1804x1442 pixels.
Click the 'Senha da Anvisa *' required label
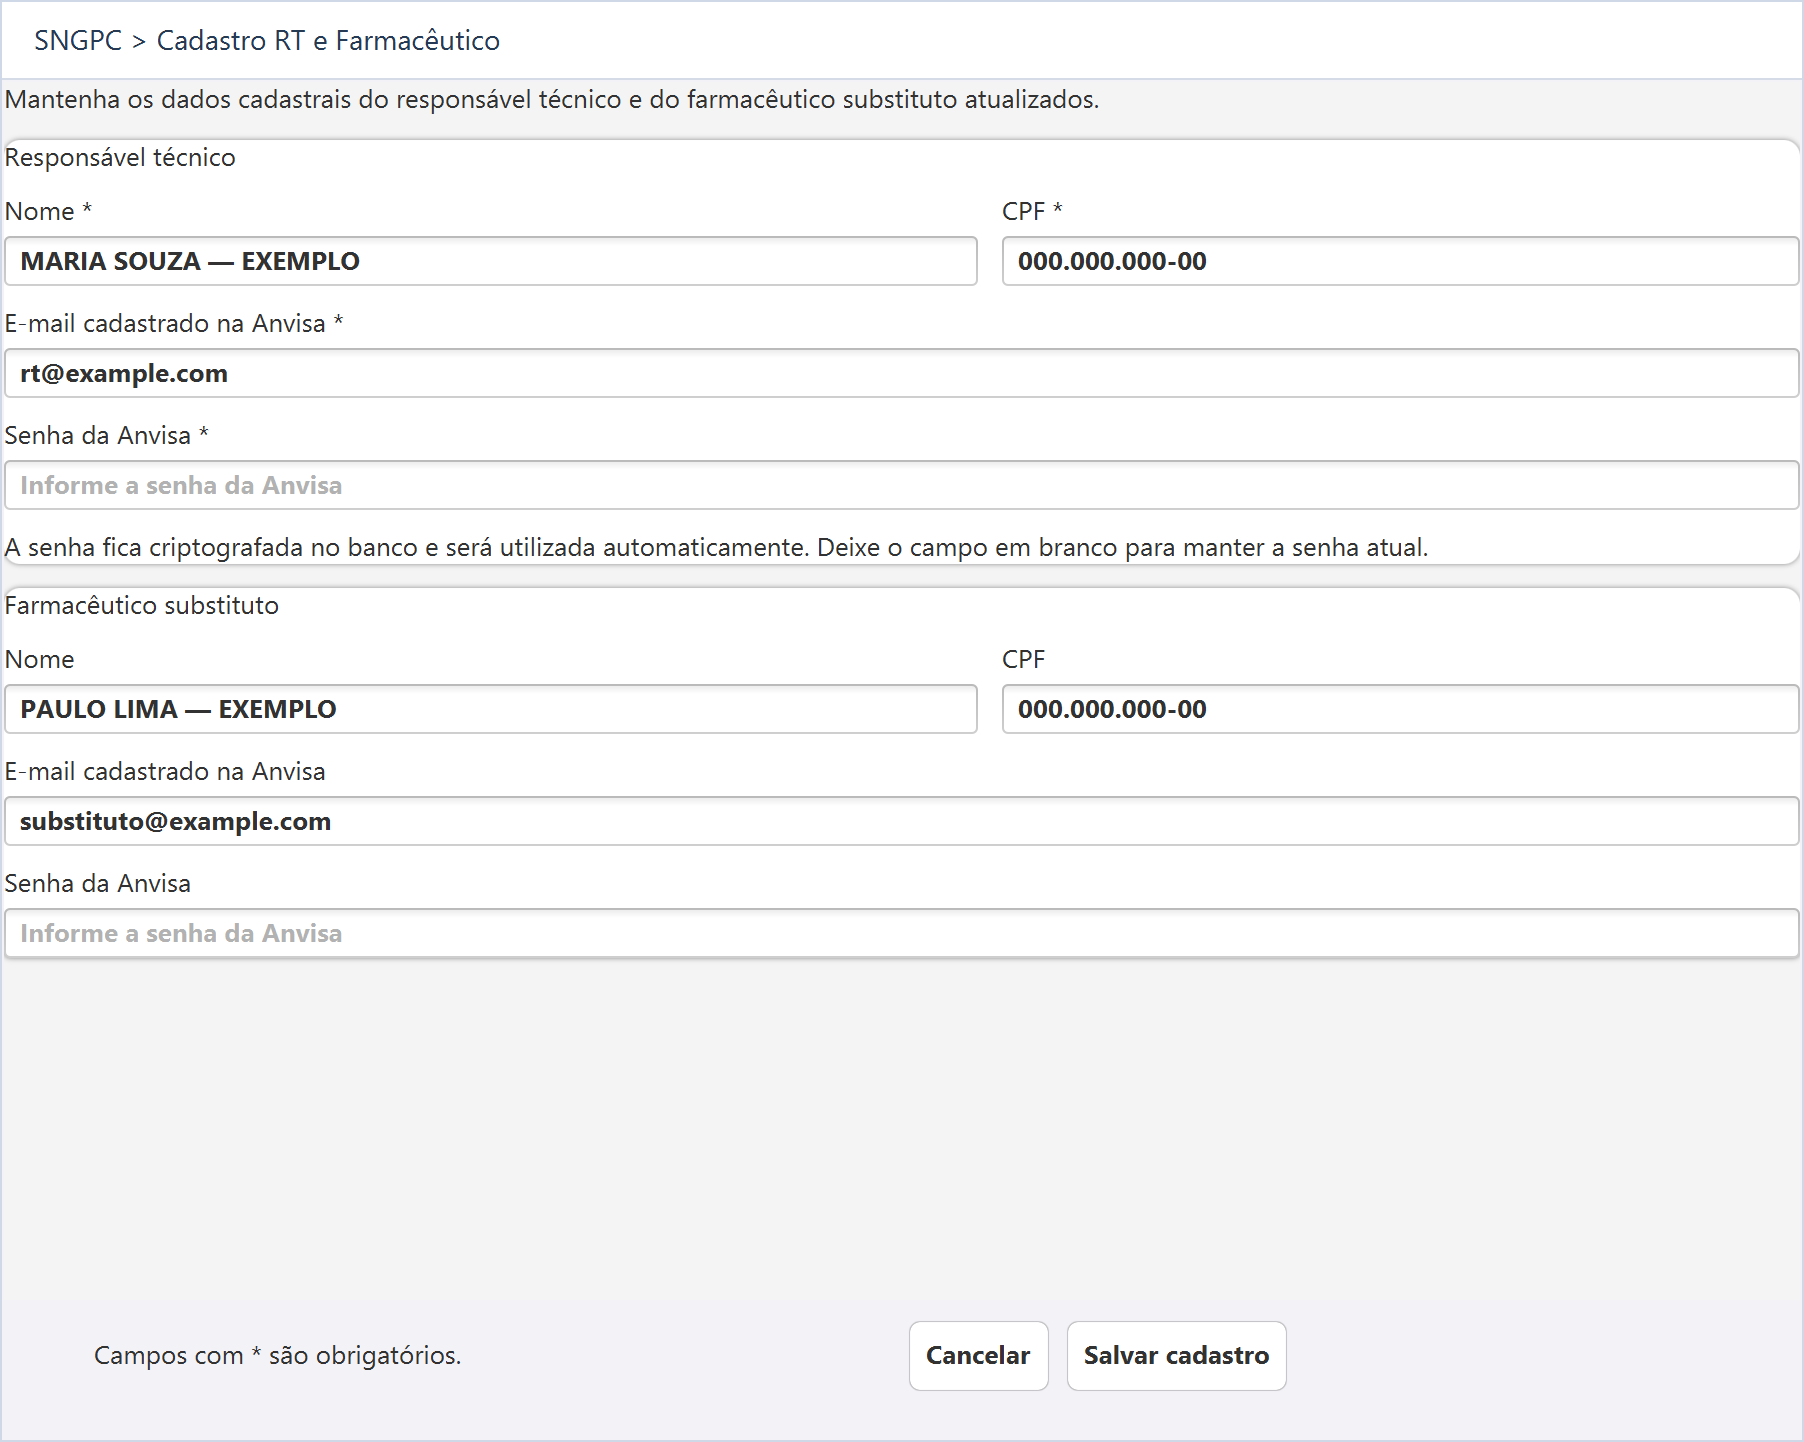(x=107, y=435)
